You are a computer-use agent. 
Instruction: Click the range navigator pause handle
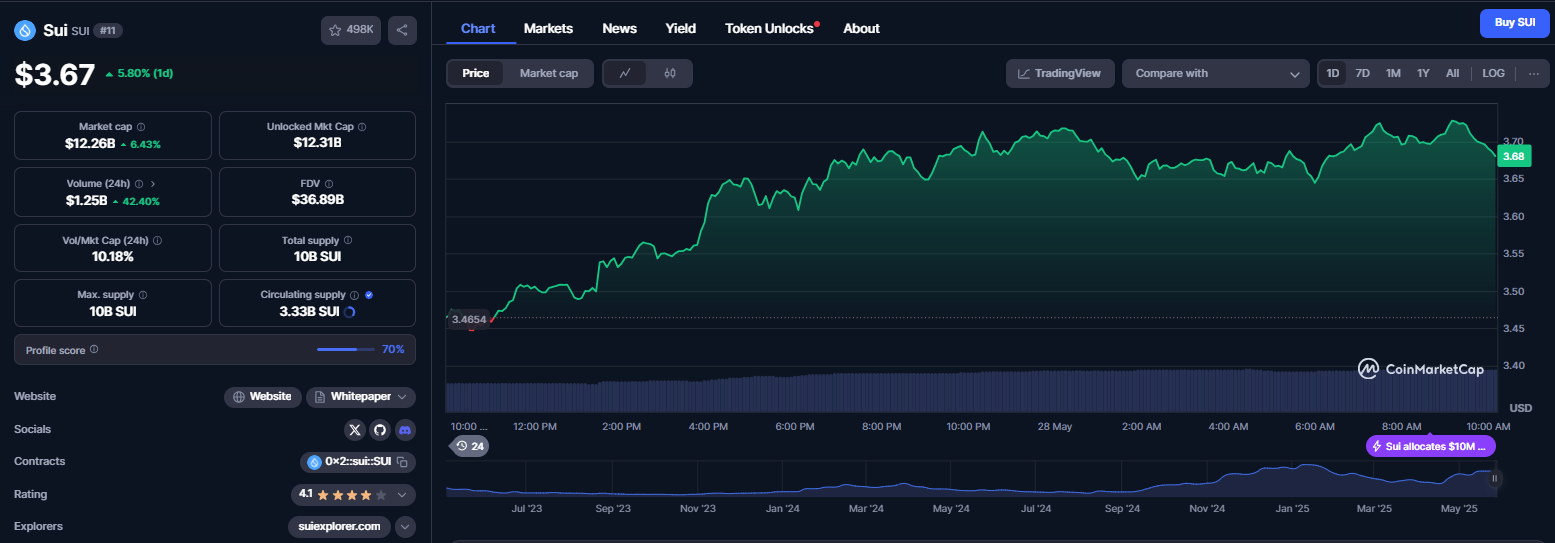(1495, 479)
